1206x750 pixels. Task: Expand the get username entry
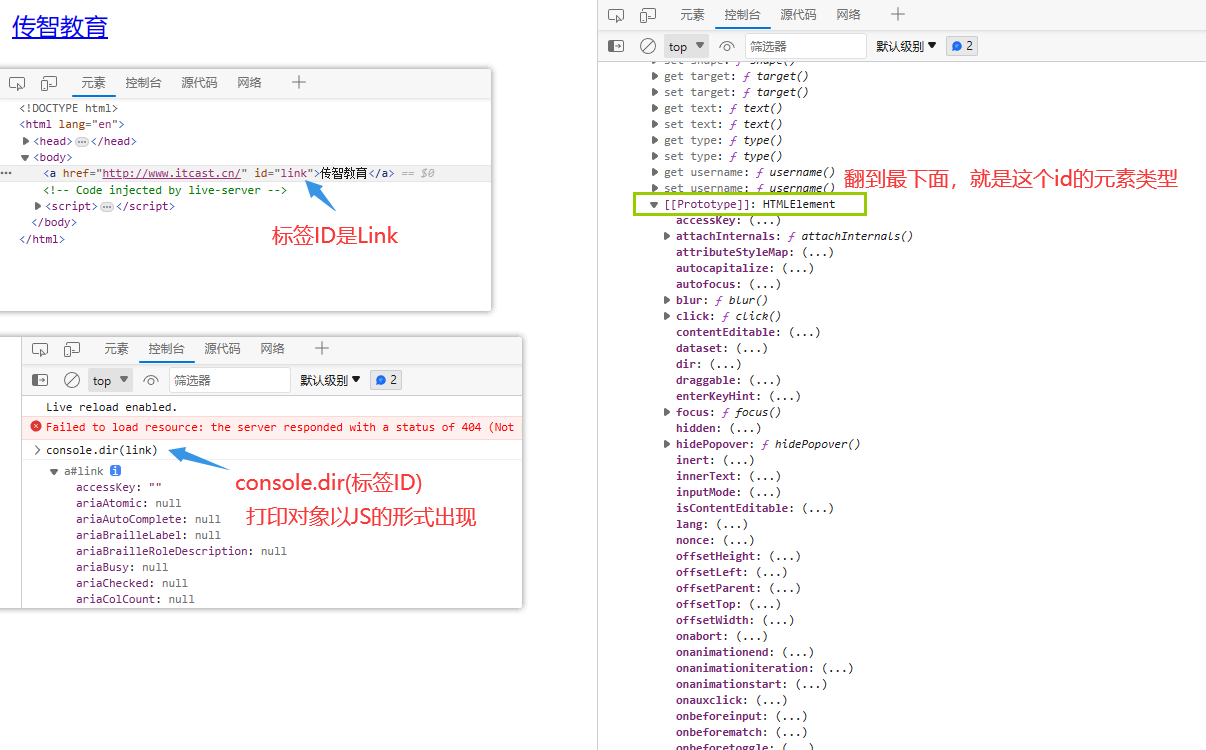(655, 172)
